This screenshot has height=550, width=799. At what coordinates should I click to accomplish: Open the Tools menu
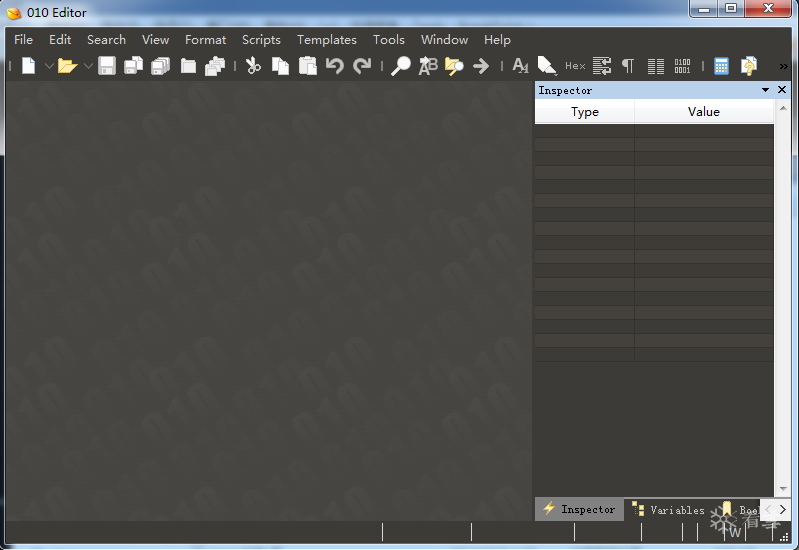388,40
